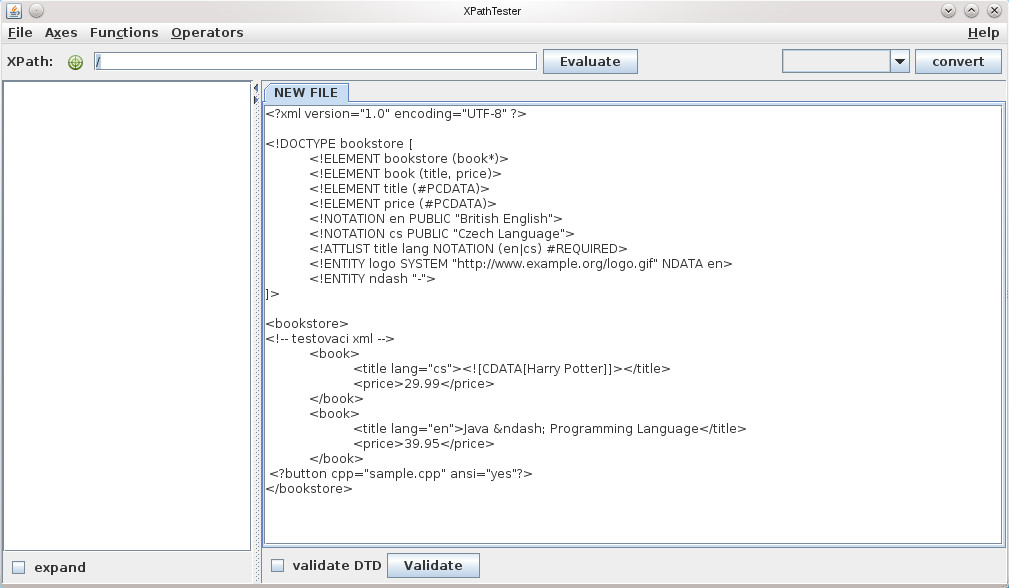The width and height of the screenshot is (1009, 588).
Task: Click the Harry Potter title line
Action: coord(512,369)
